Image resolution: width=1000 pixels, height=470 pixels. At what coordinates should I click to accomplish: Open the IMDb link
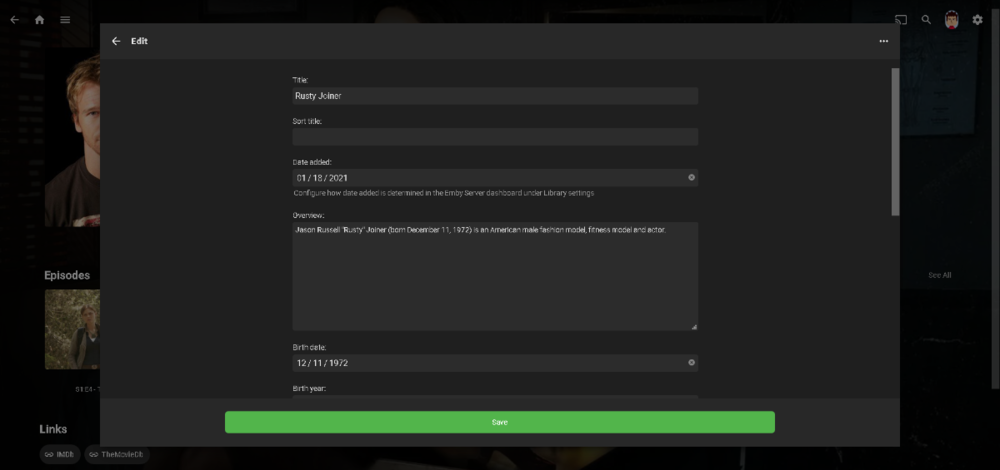tap(60, 454)
